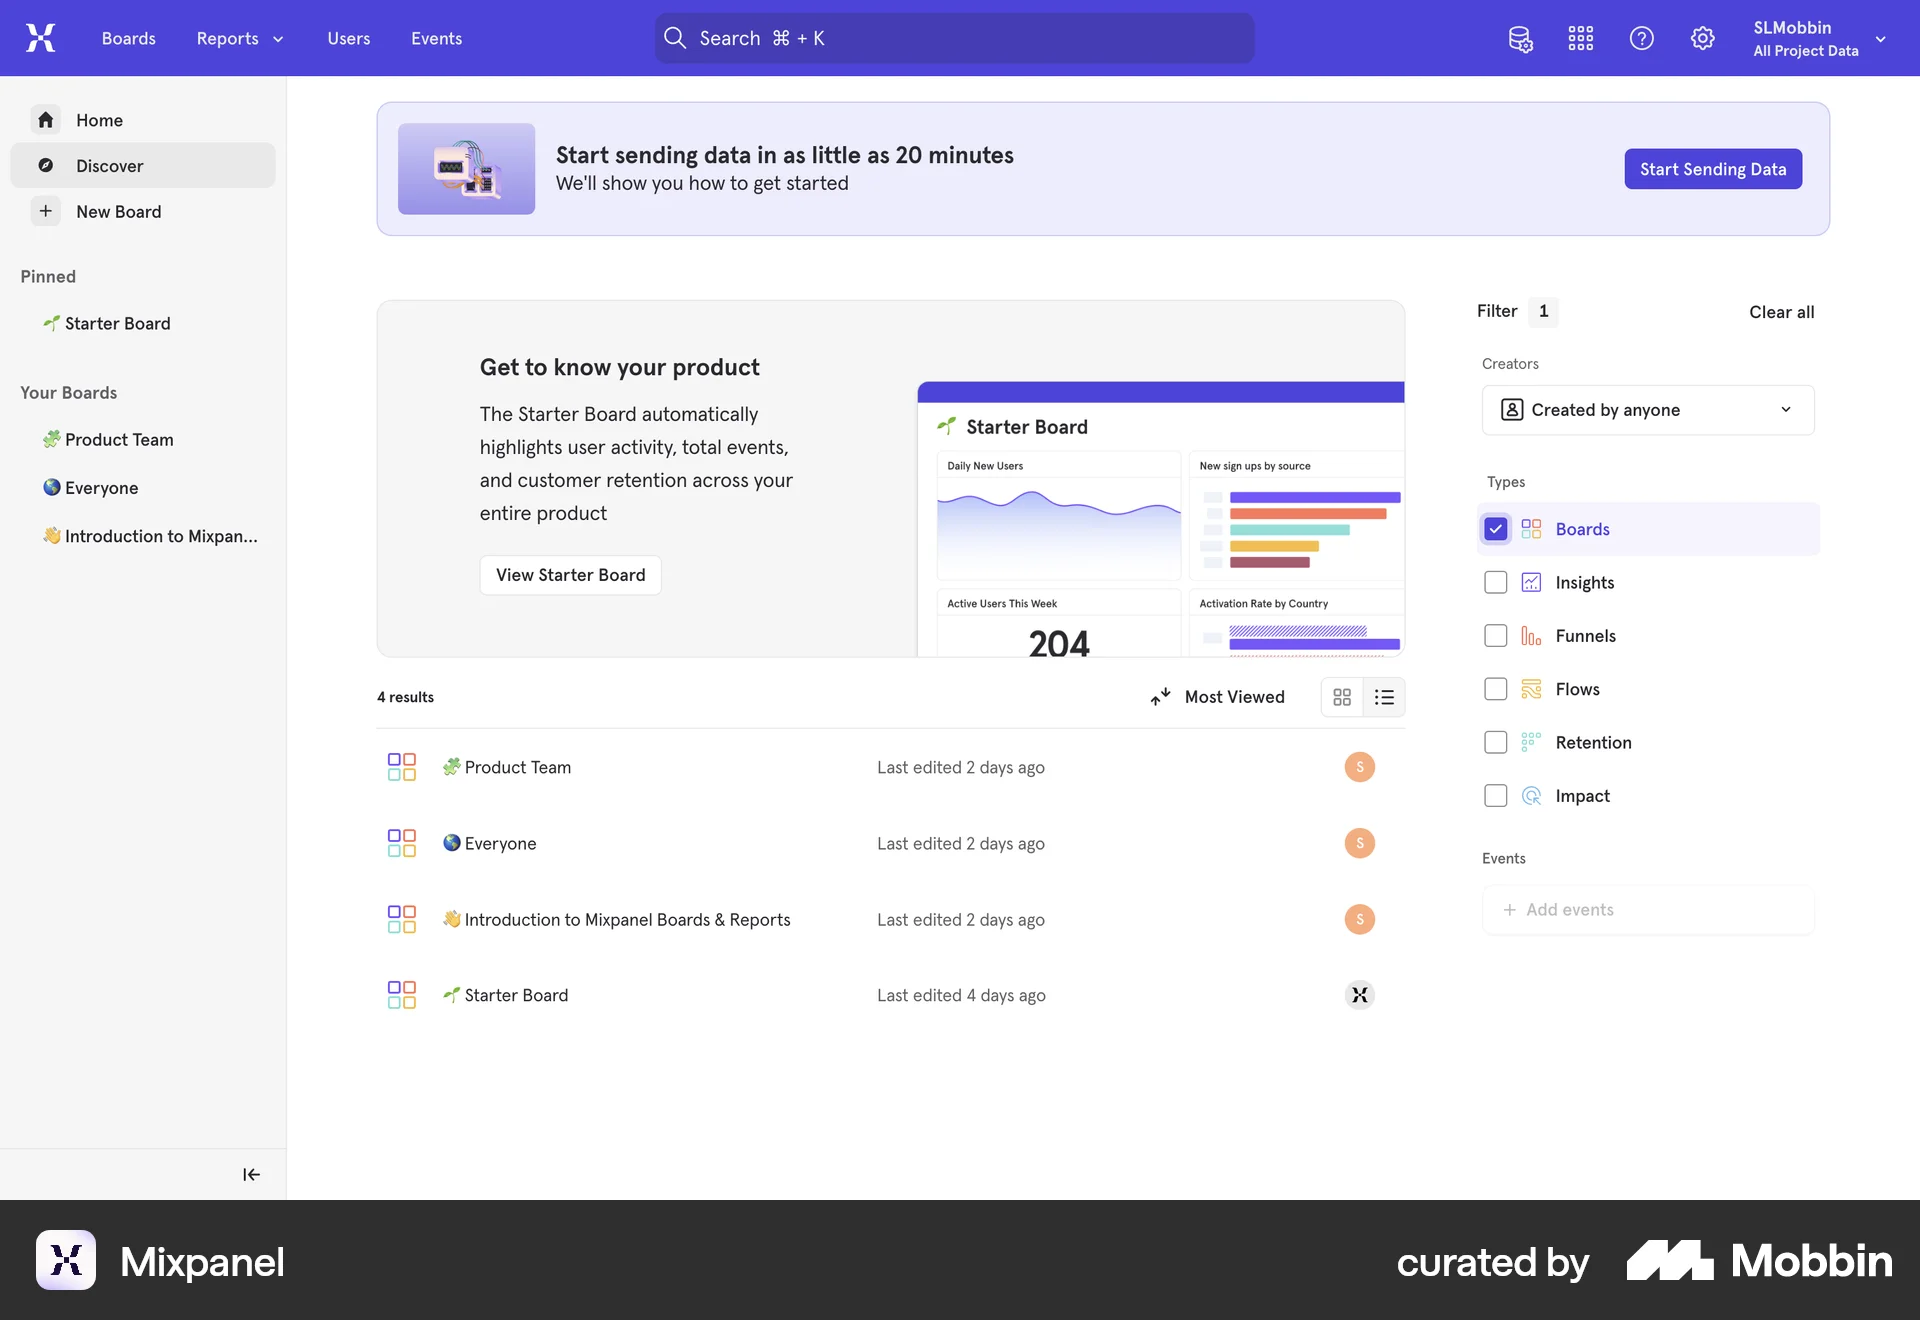This screenshot has height=1320, width=1920.
Task: Click the Funnels bar type icon
Action: [1531, 636]
